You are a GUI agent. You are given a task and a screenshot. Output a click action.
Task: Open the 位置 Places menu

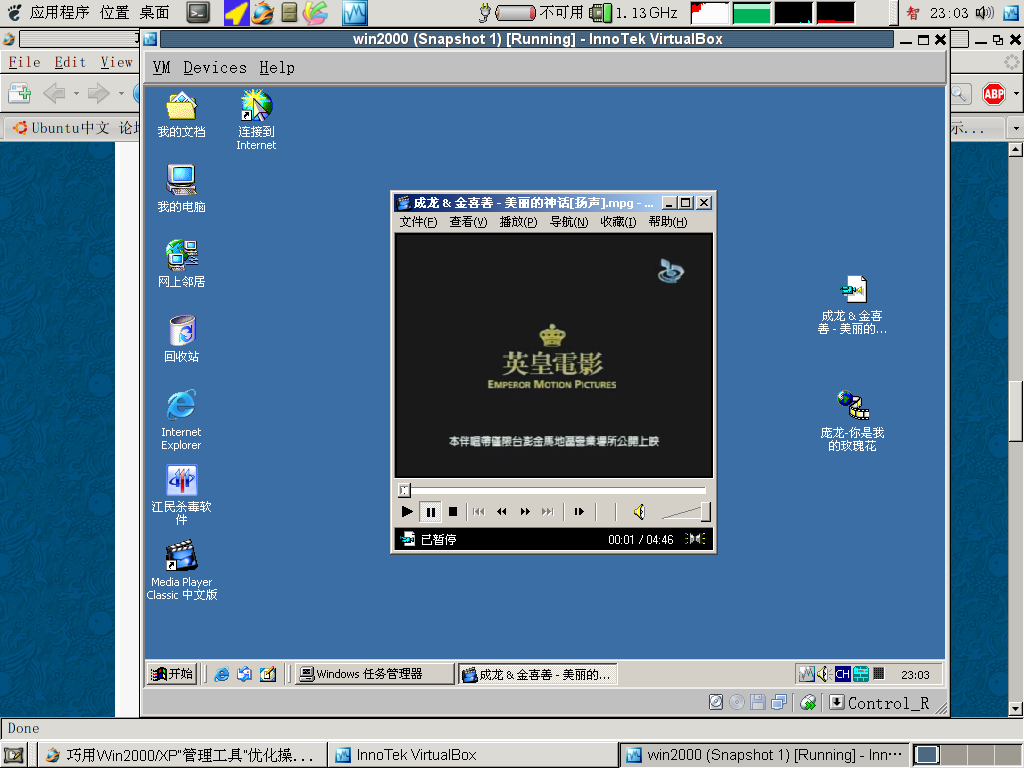tap(114, 12)
